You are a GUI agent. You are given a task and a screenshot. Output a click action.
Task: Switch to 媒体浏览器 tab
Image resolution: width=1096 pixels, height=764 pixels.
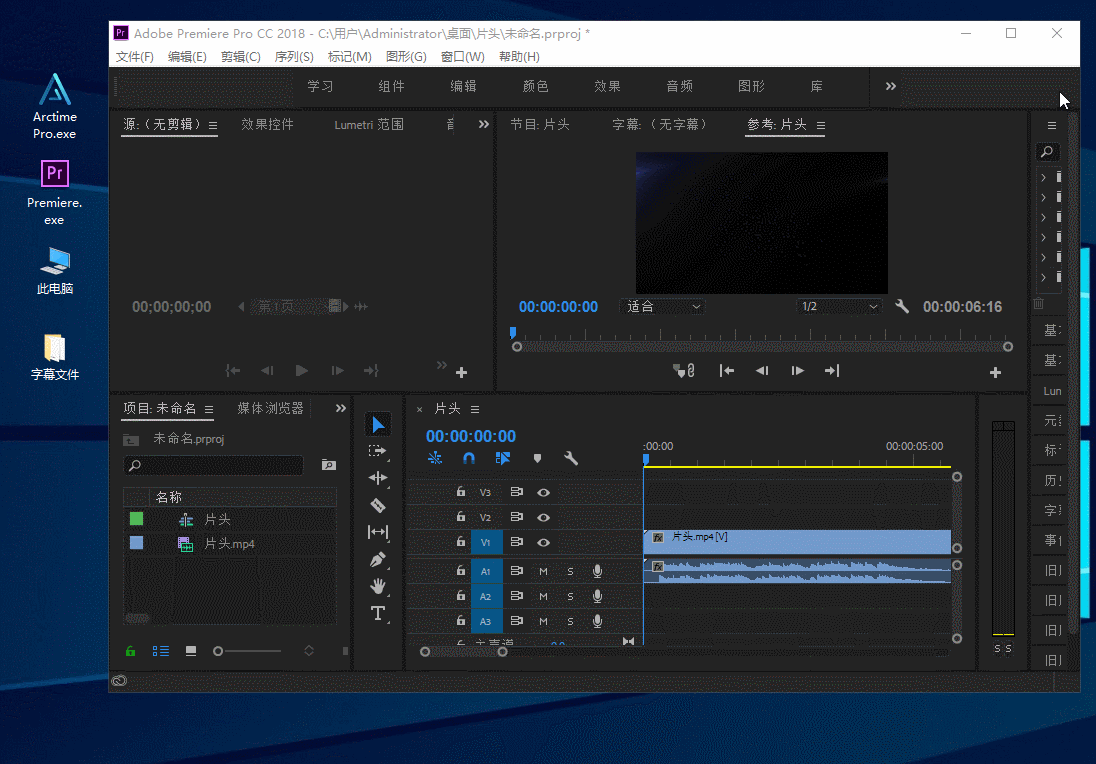271,408
